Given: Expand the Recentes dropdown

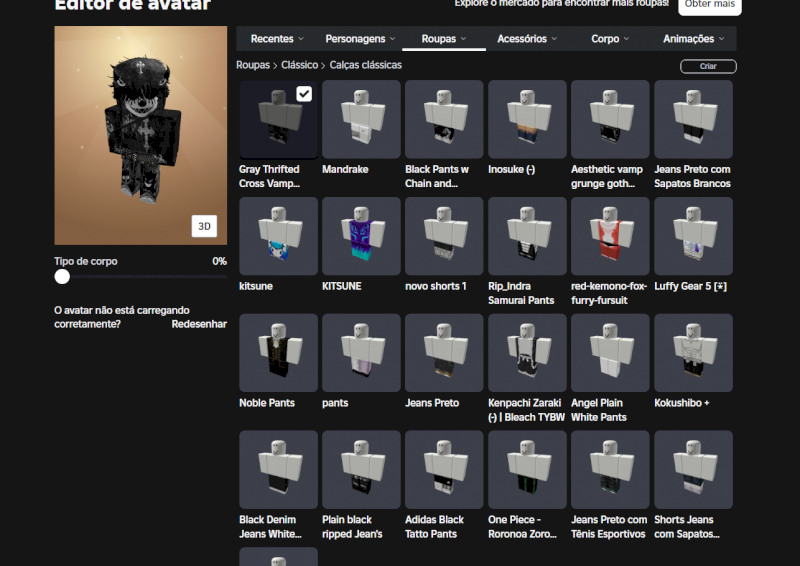Looking at the screenshot, I should tap(278, 39).
